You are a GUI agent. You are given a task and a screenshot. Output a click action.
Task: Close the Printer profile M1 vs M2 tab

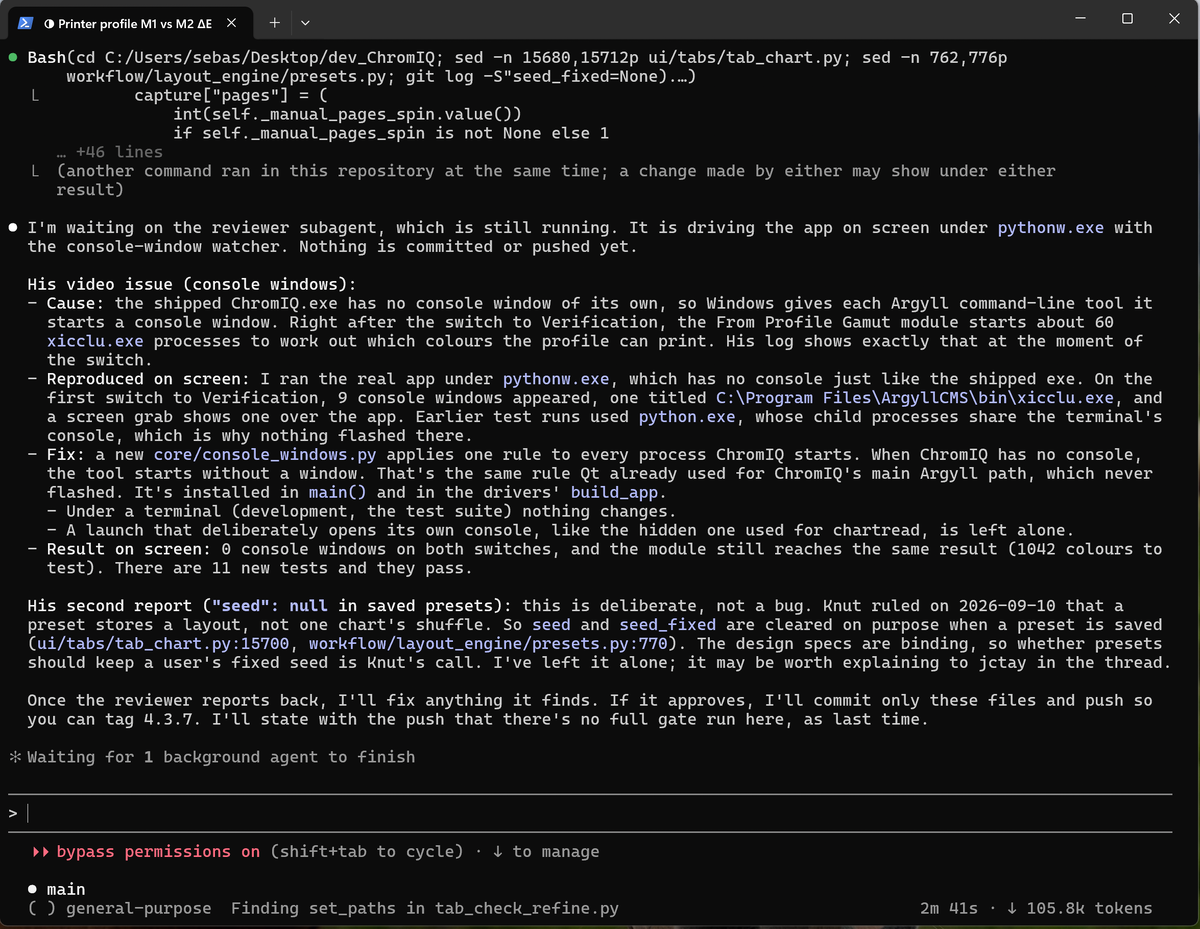click(x=231, y=22)
